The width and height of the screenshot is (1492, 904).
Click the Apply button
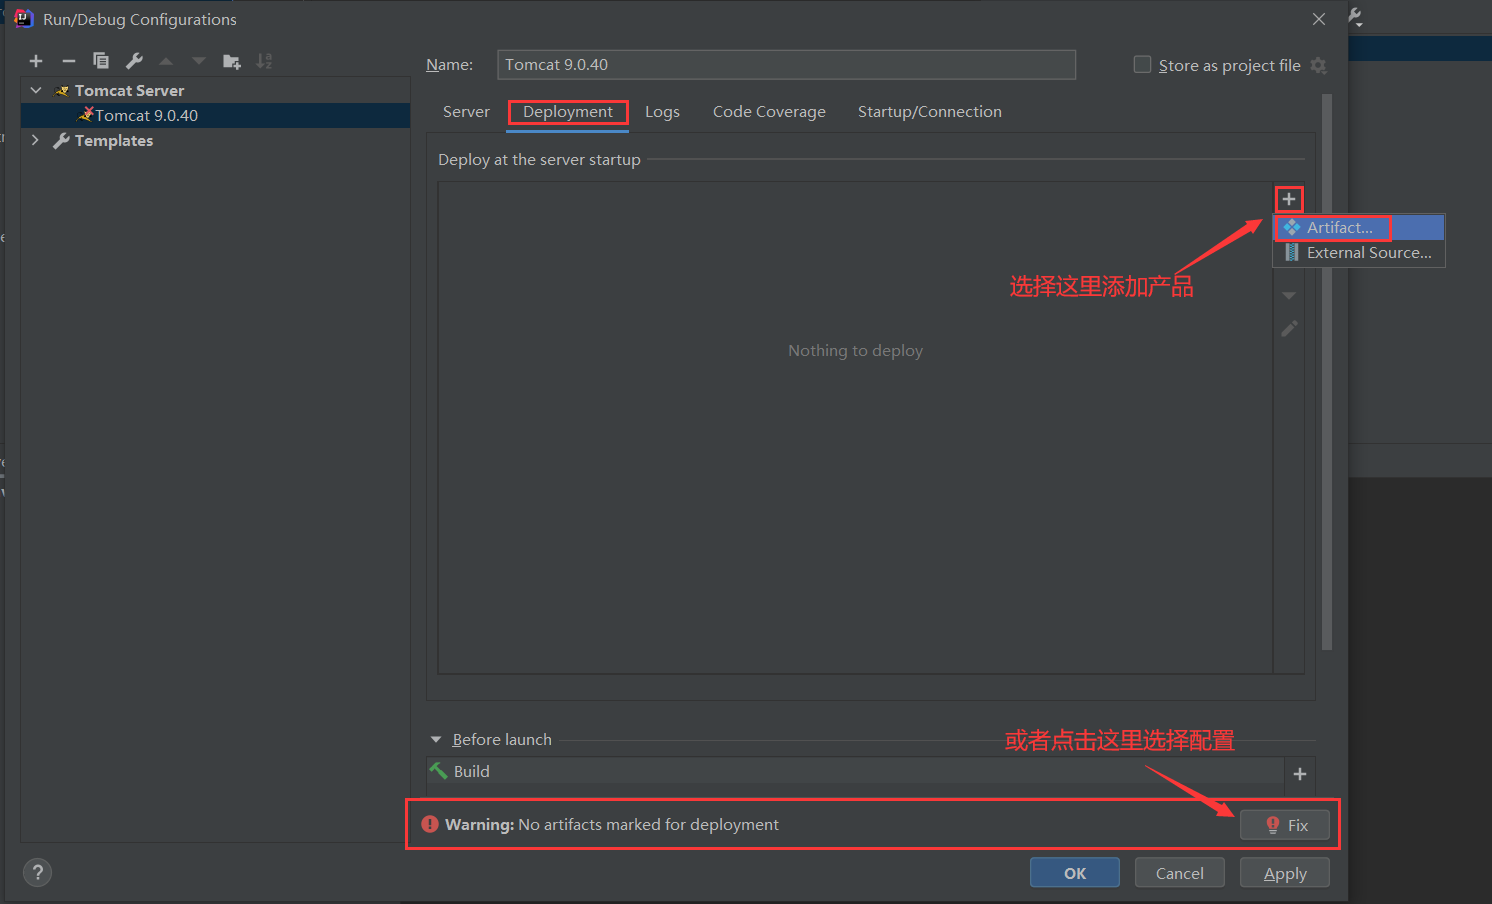1285,873
